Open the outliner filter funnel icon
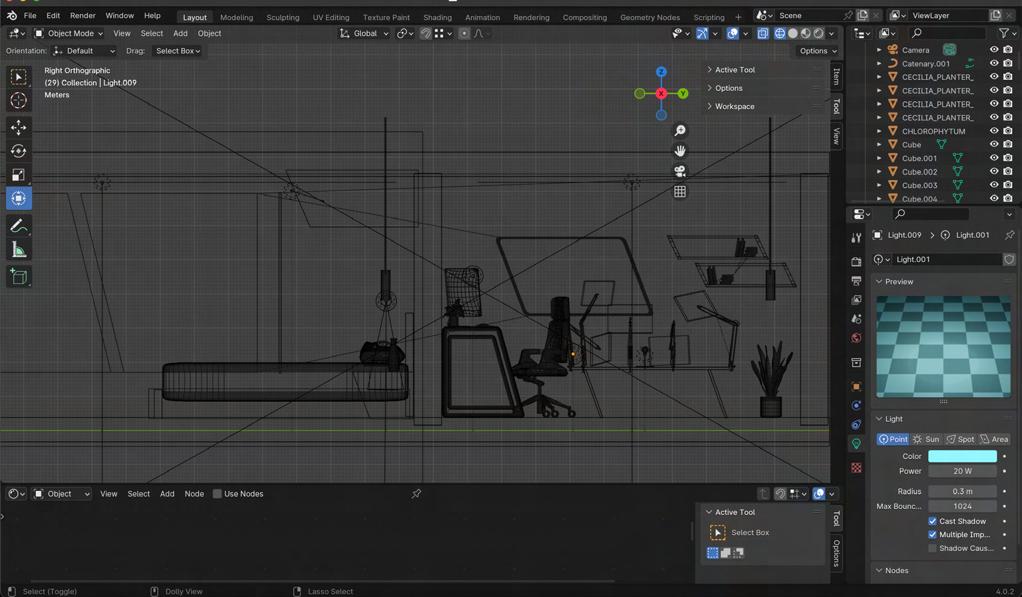Image resolution: width=1022 pixels, height=597 pixels. point(1003,33)
